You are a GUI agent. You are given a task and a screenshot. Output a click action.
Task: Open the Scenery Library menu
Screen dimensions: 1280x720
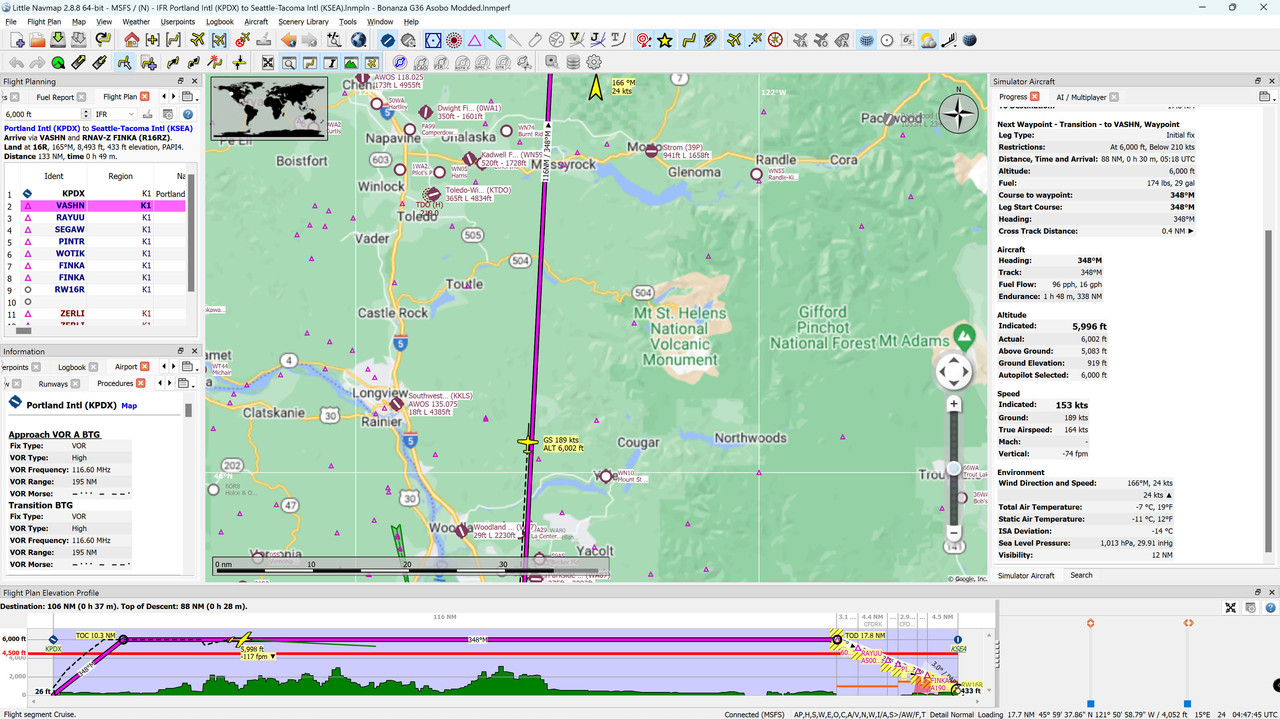coord(303,21)
